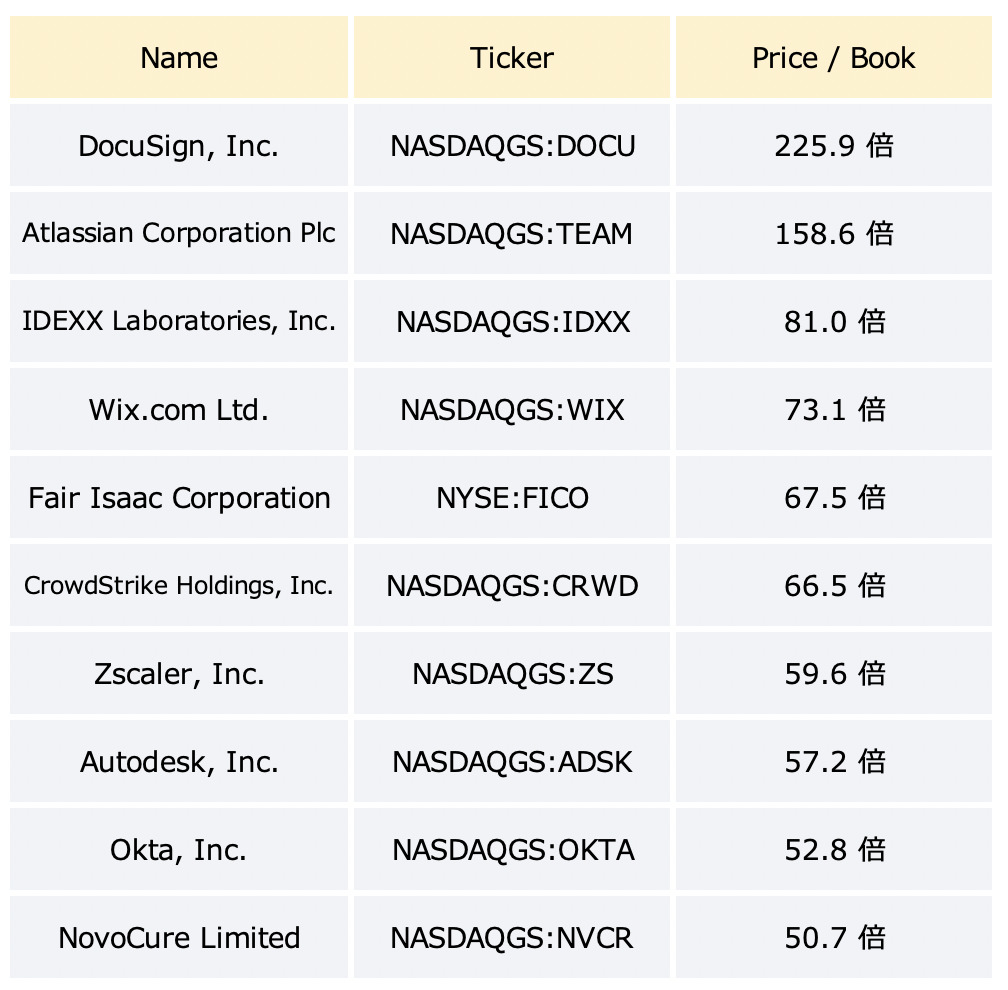Screen dimensions: 1008x990
Task: Select the Autodesk, Inc. name cell
Action: [179, 762]
